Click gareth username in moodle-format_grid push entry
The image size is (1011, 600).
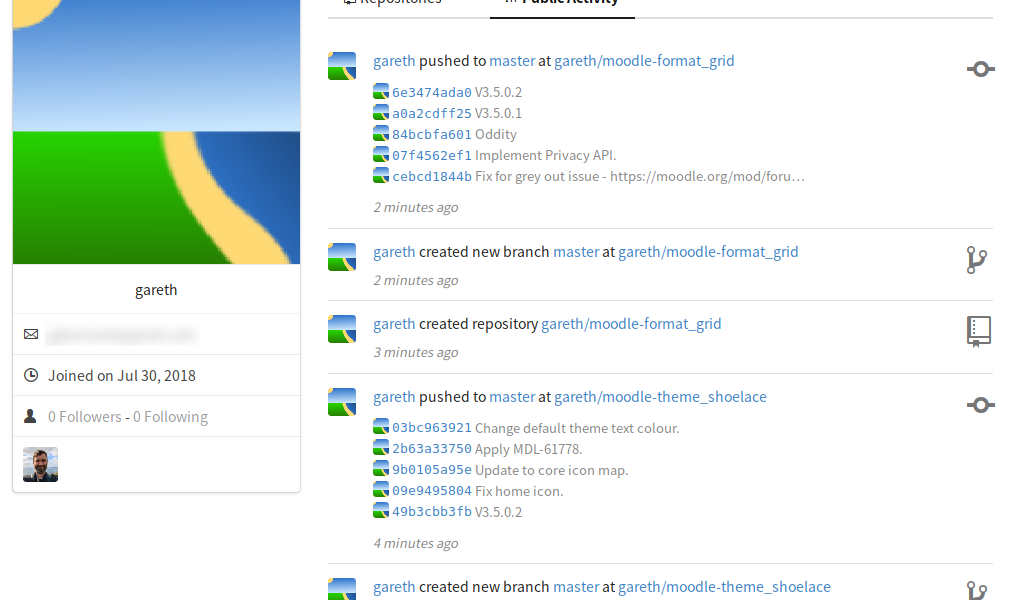click(394, 61)
